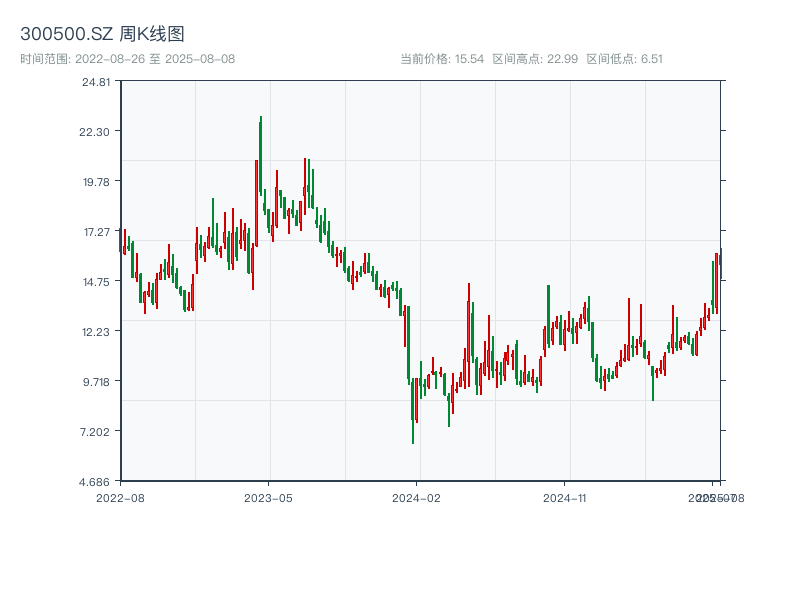The height and width of the screenshot is (600, 800).
Task: Select the 12.23 y-axis price label
Action: point(96,332)
